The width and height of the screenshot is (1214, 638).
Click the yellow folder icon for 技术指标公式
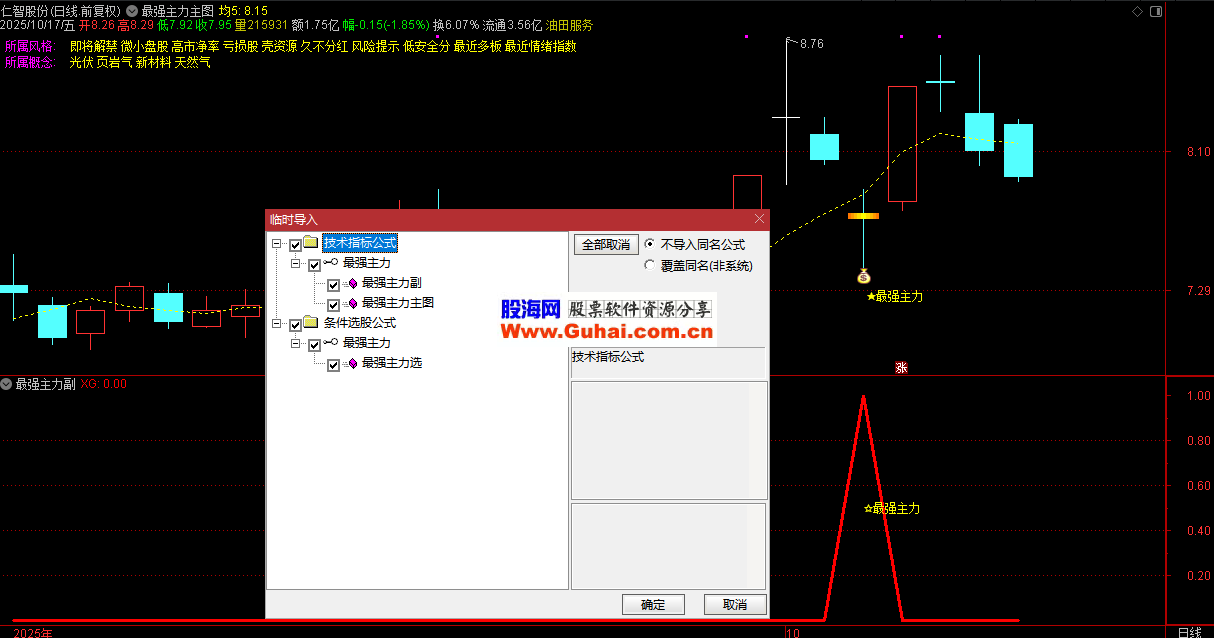coord(311,243)
